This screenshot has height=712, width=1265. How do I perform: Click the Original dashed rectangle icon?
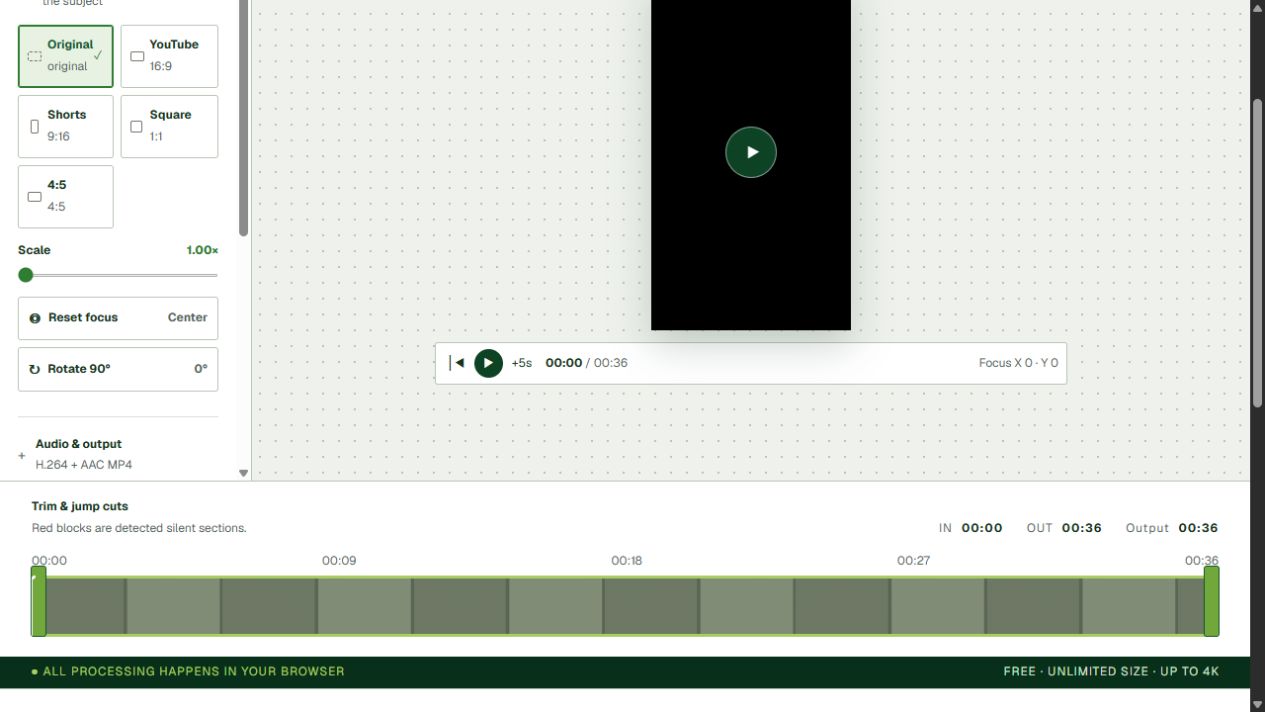click(x=35, y=57)
